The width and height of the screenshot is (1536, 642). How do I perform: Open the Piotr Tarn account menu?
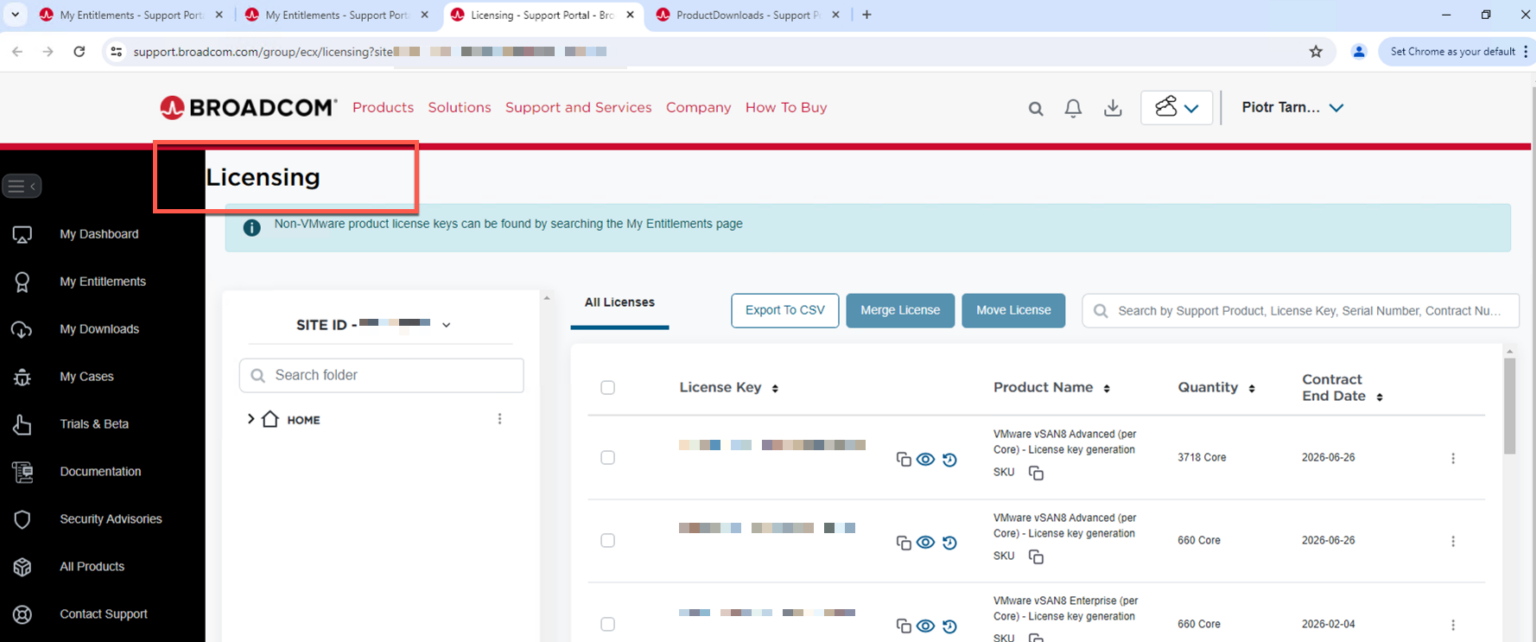[1293, 107]
